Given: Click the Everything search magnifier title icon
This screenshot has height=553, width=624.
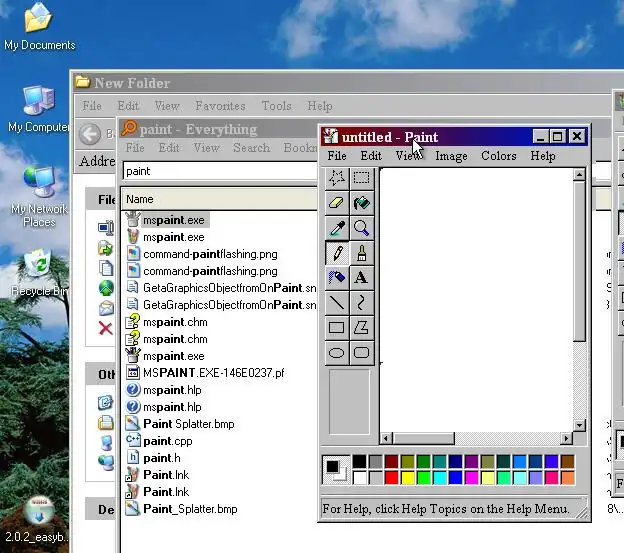Looking at the screenshot, I should pos(129,128).
